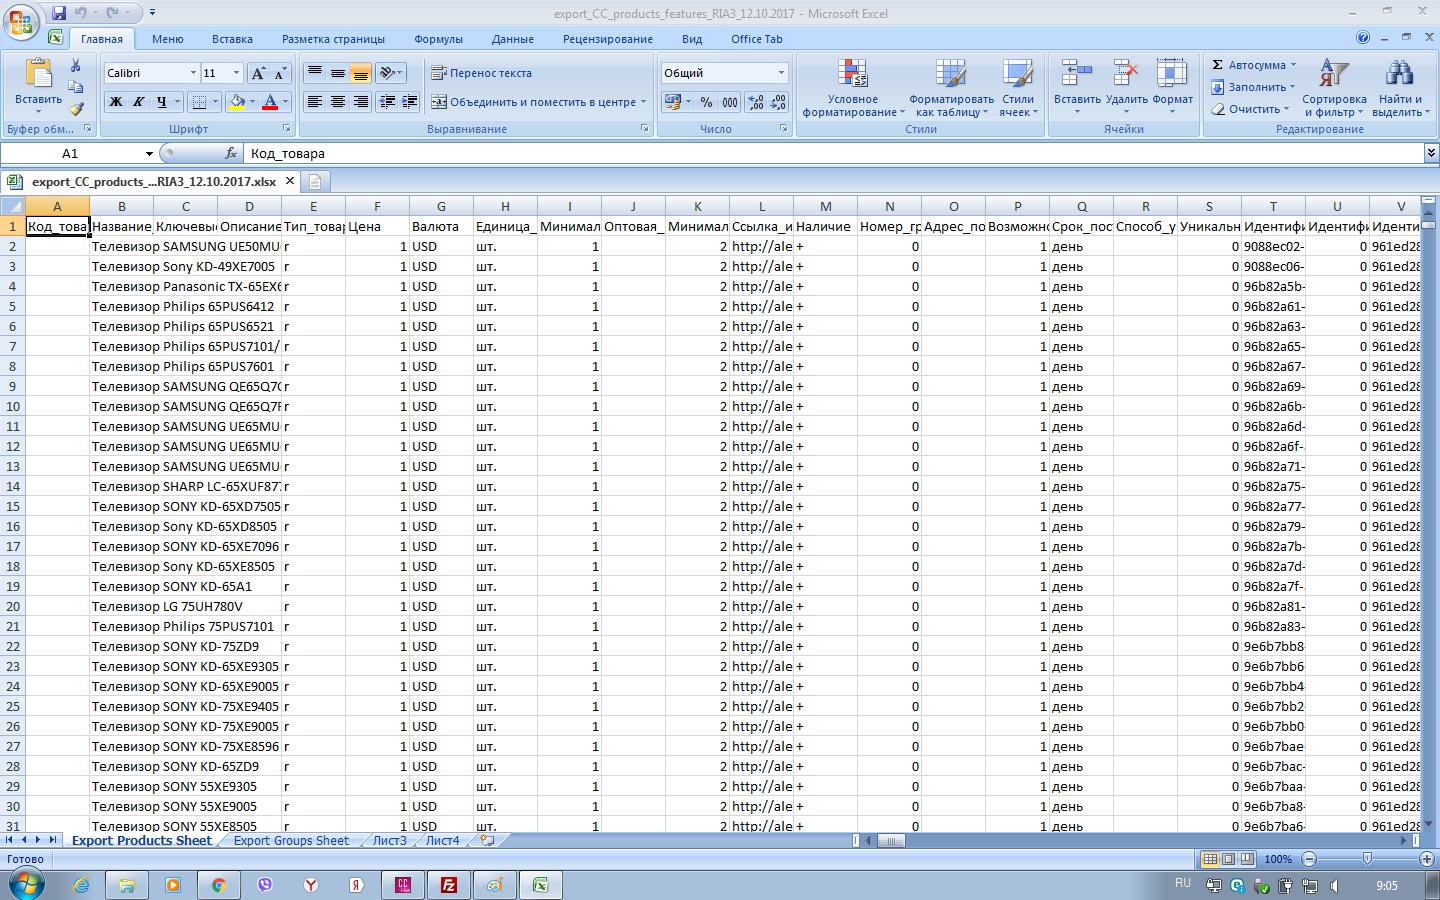
Task: Open the Общий number format dropdown
Action: 781,73
